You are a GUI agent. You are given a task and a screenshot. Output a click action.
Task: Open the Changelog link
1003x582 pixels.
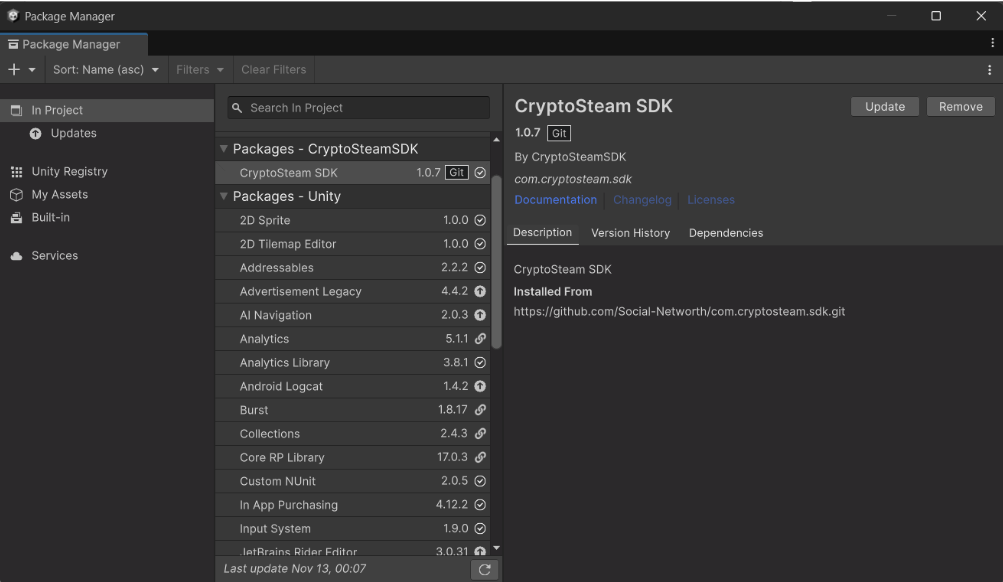pyautogui.click(x=642, y=200)
